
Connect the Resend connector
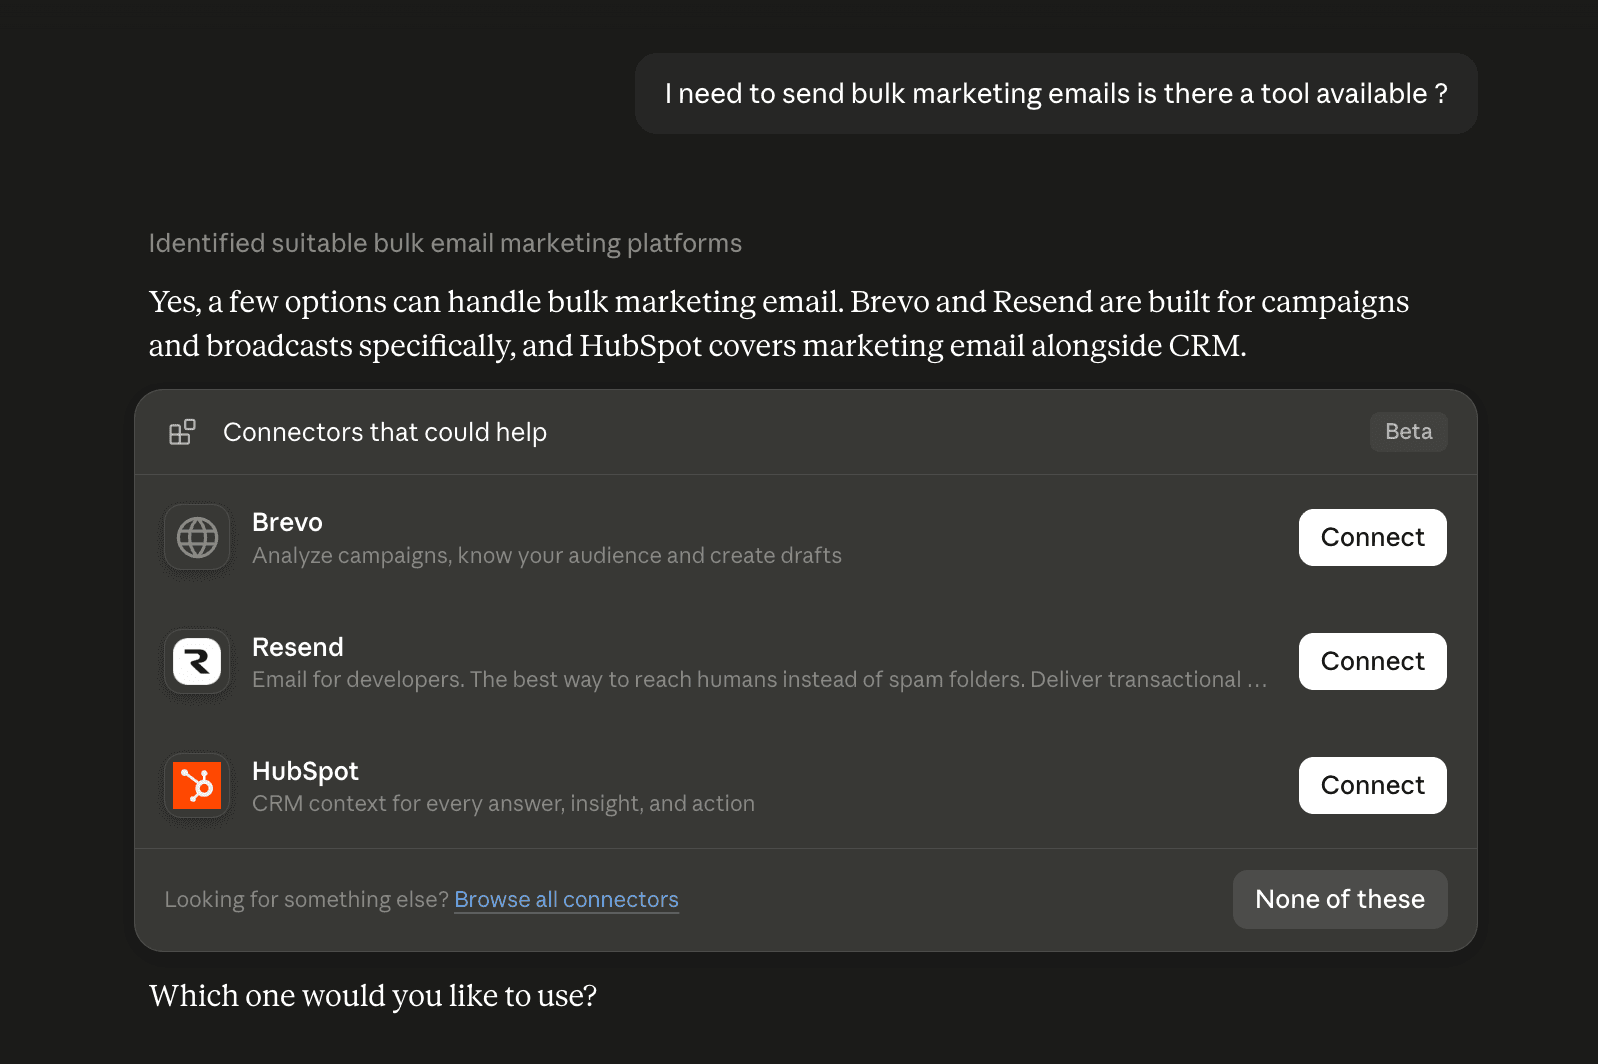(1372, 662)
